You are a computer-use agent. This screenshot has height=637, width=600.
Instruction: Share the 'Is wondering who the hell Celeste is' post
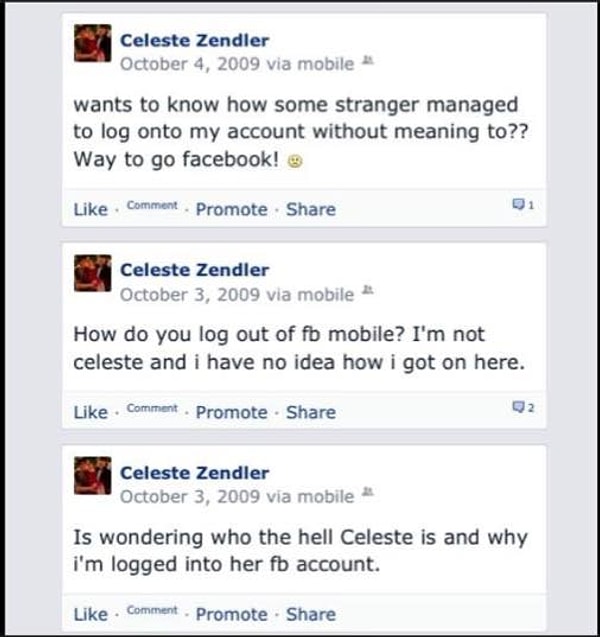(310, 614)
